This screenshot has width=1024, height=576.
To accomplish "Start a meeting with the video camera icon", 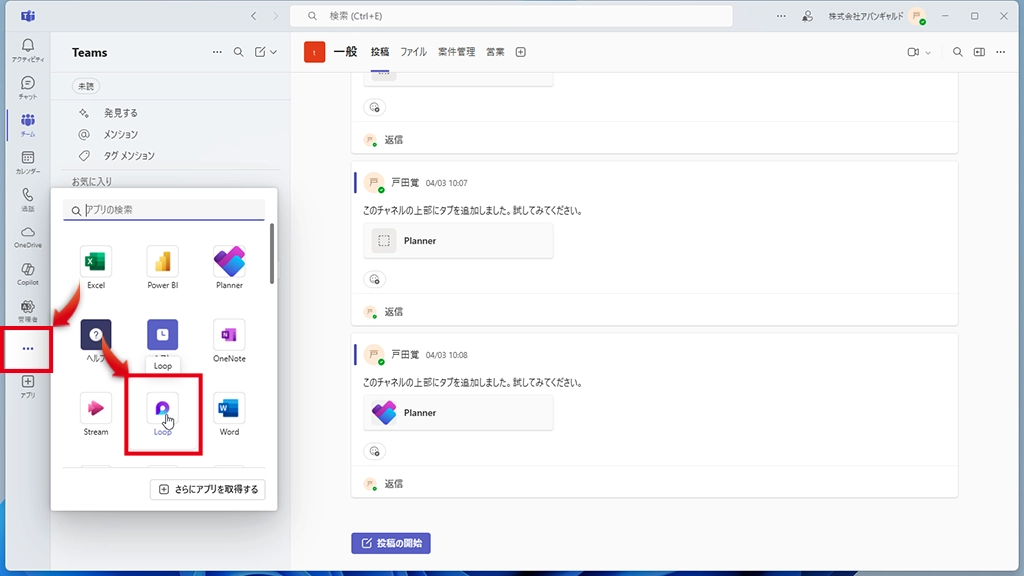I will pos(913,52).
